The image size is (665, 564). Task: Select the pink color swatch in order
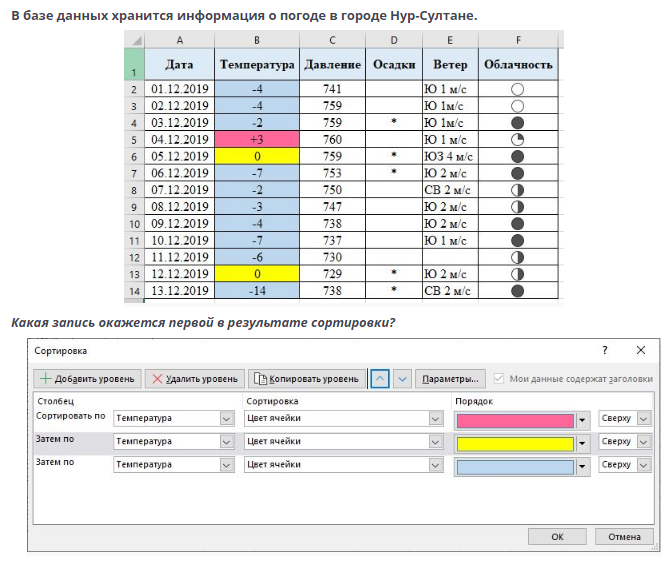pyautogui.click(x=515, y=419)
